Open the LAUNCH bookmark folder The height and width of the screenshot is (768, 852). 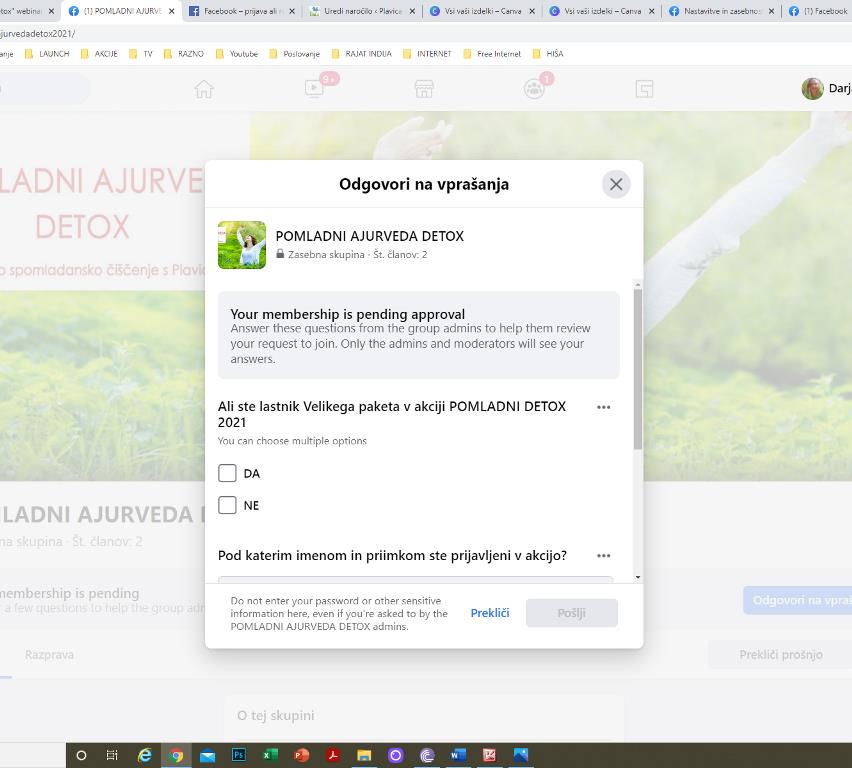[47, 54]
